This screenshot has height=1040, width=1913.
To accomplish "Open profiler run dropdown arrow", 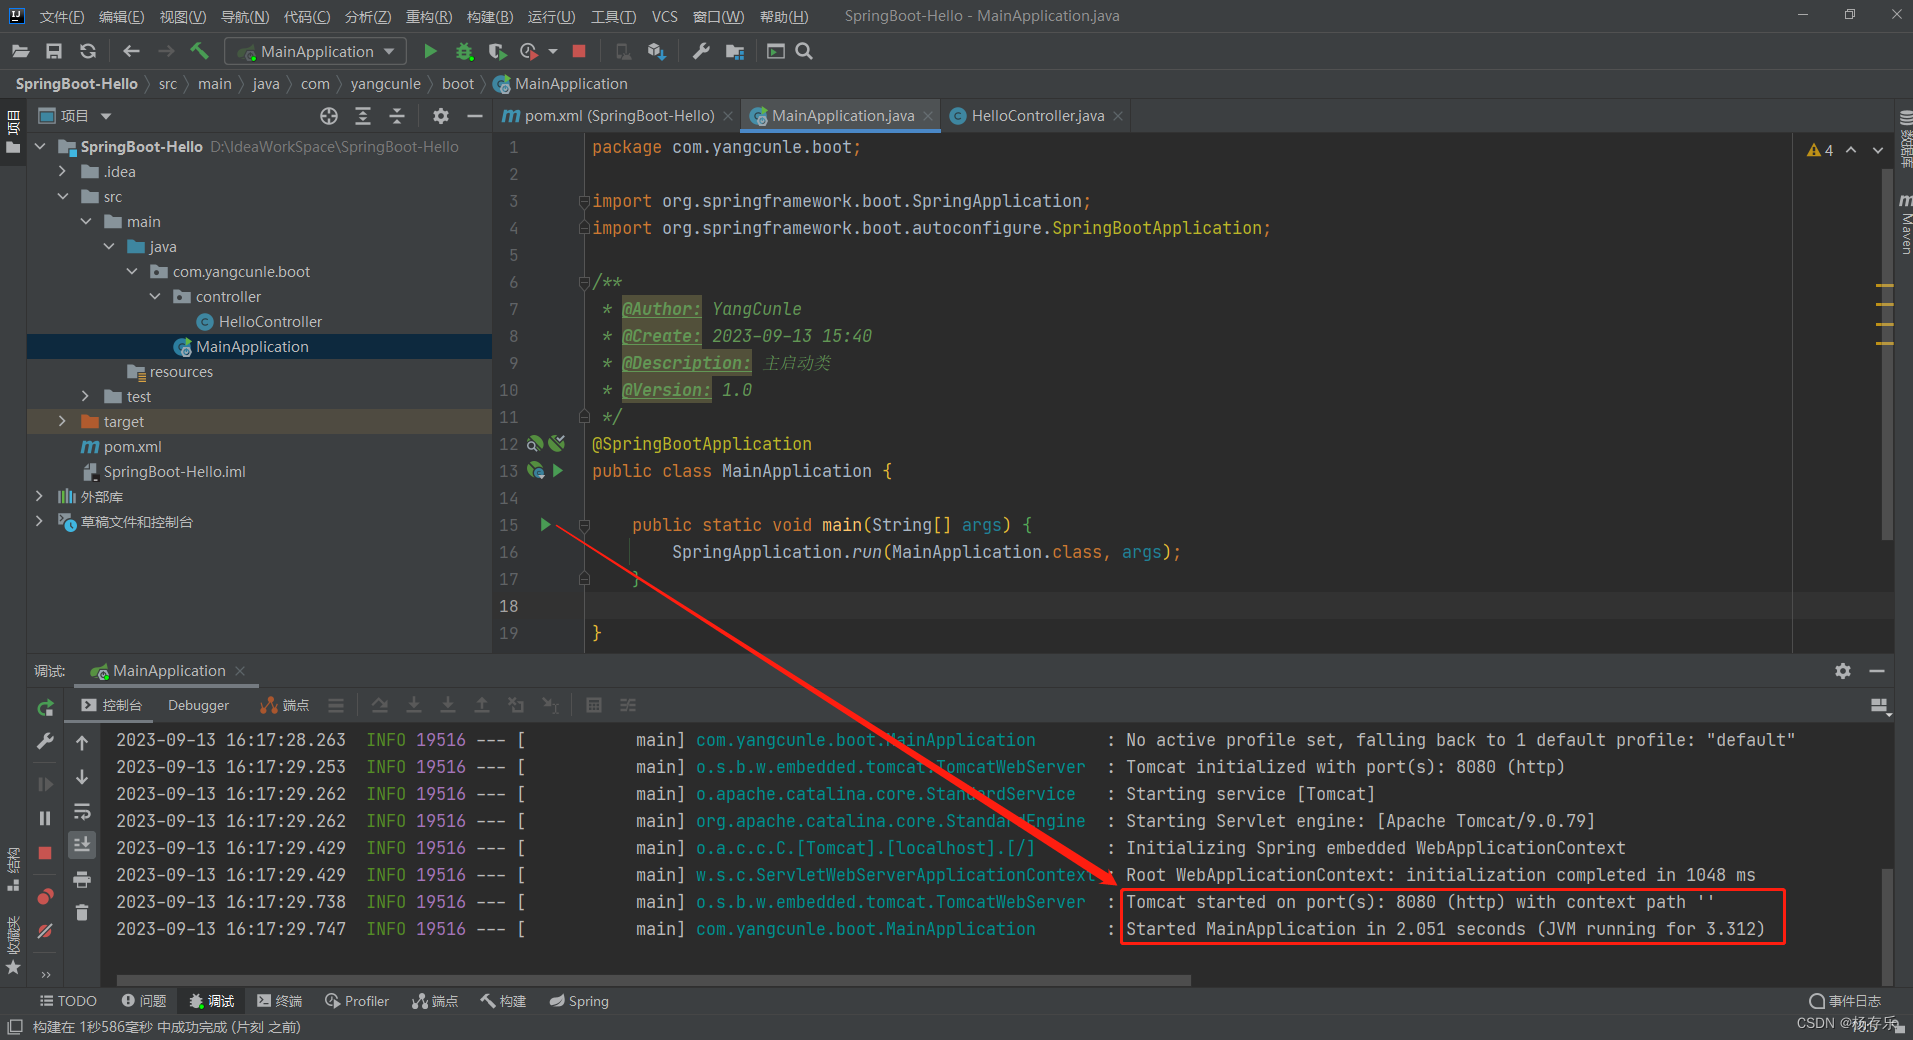I will [x=553, y=51].
